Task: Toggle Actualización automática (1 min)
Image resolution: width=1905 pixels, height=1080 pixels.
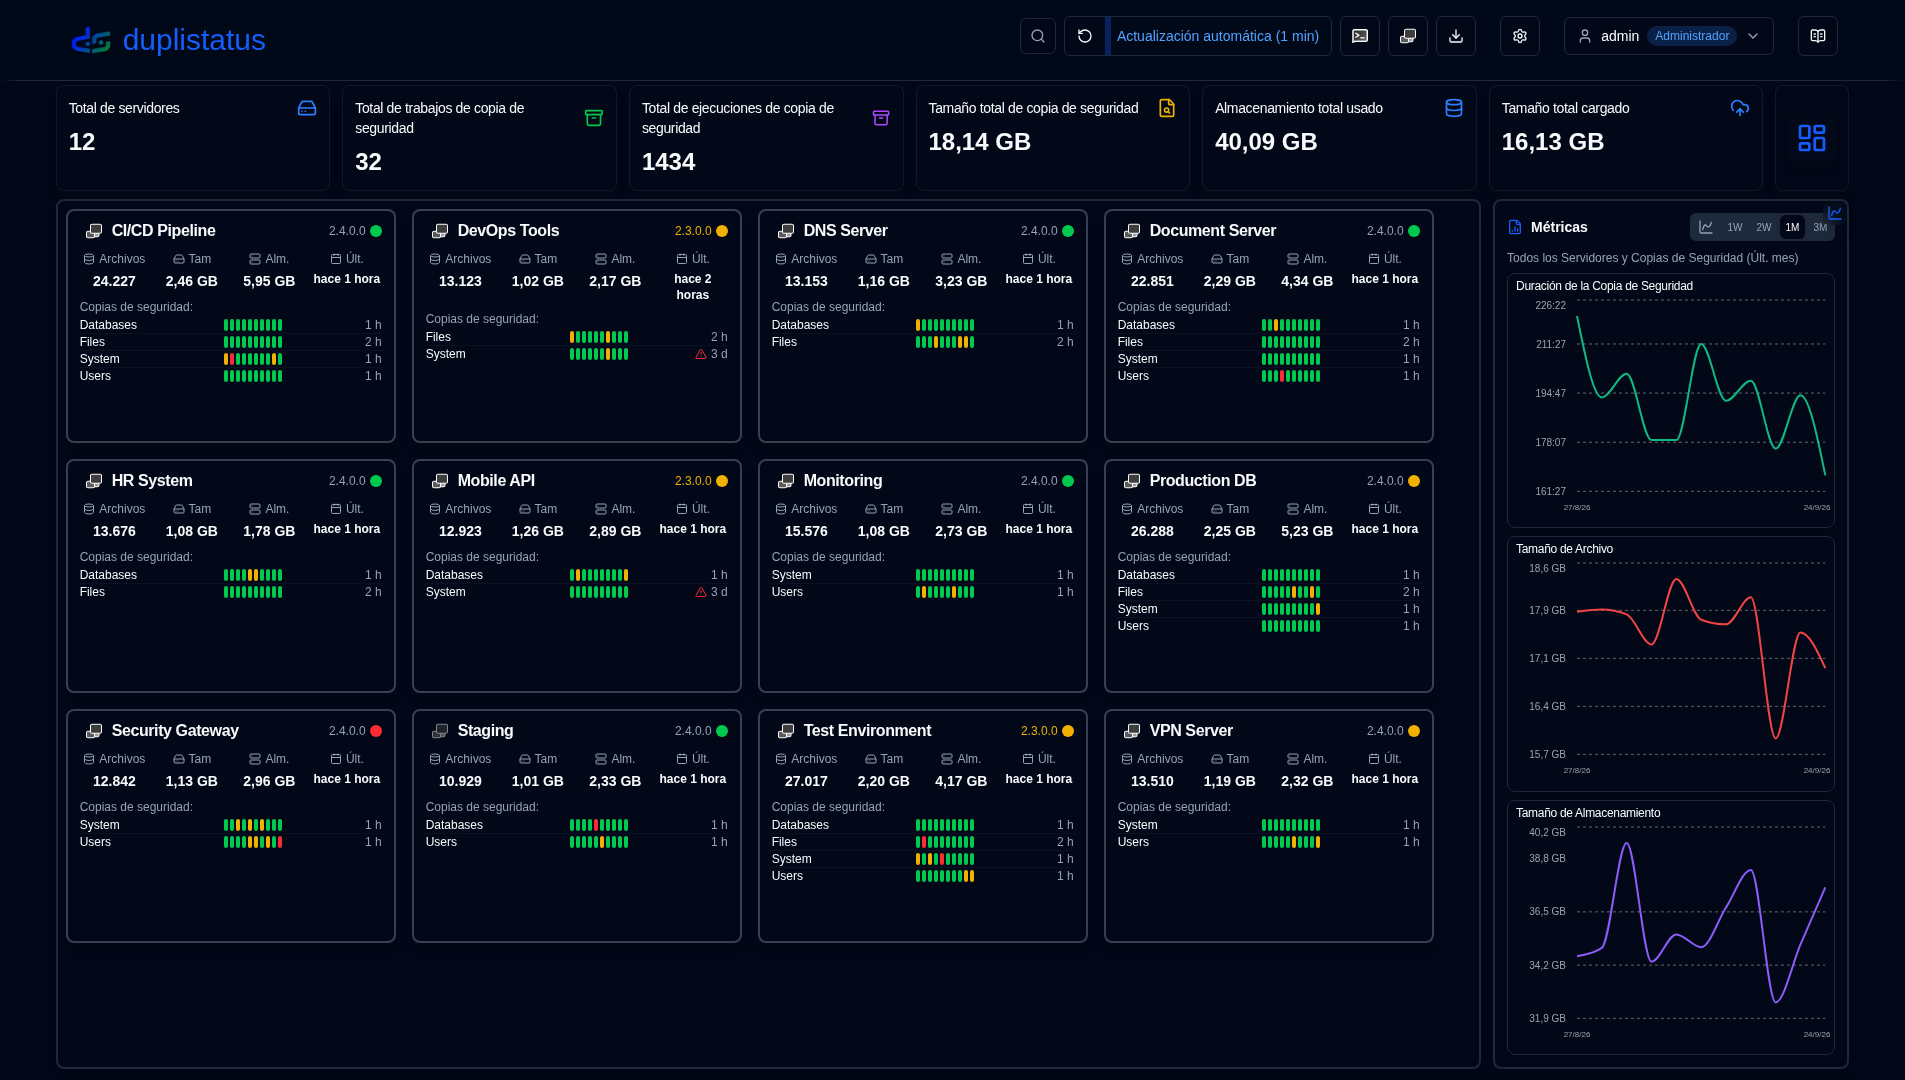Action: (1218, 36)
